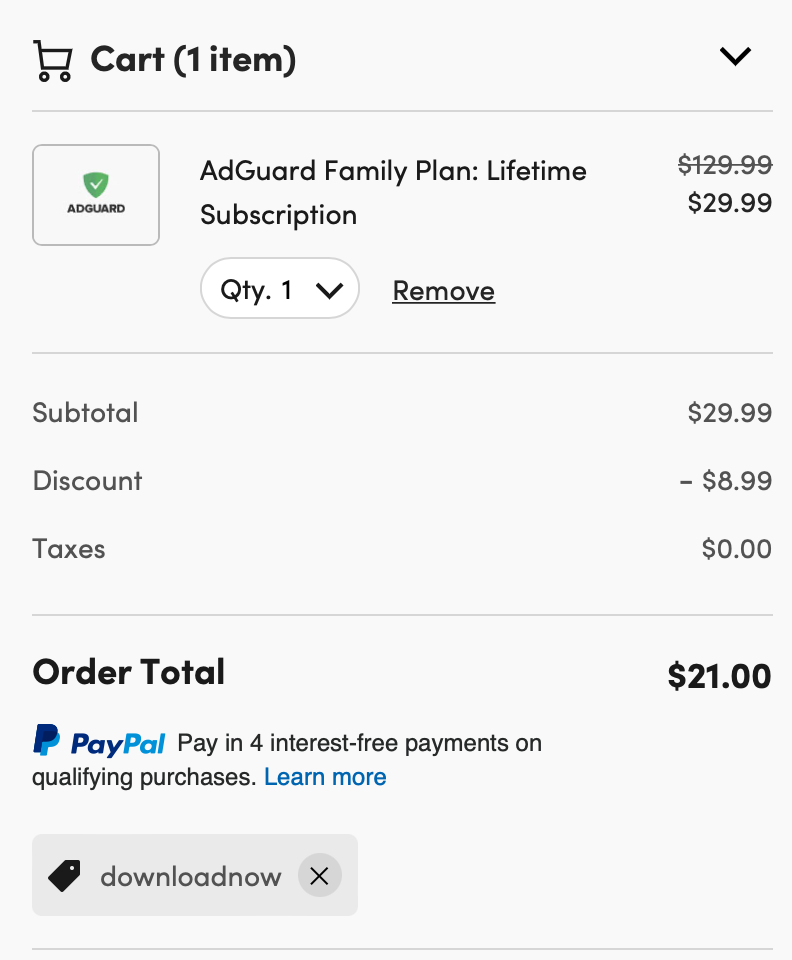792x960 pixels.
Task: Open the Qty. 1 quantity dropdown
Action: coord(280,288)
